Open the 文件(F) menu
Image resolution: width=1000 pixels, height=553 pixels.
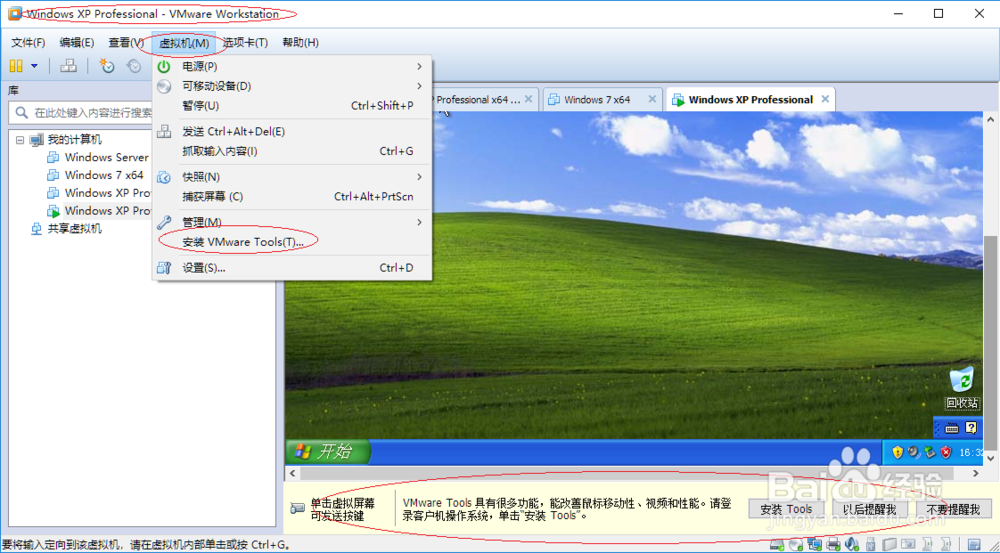[28, 43]
